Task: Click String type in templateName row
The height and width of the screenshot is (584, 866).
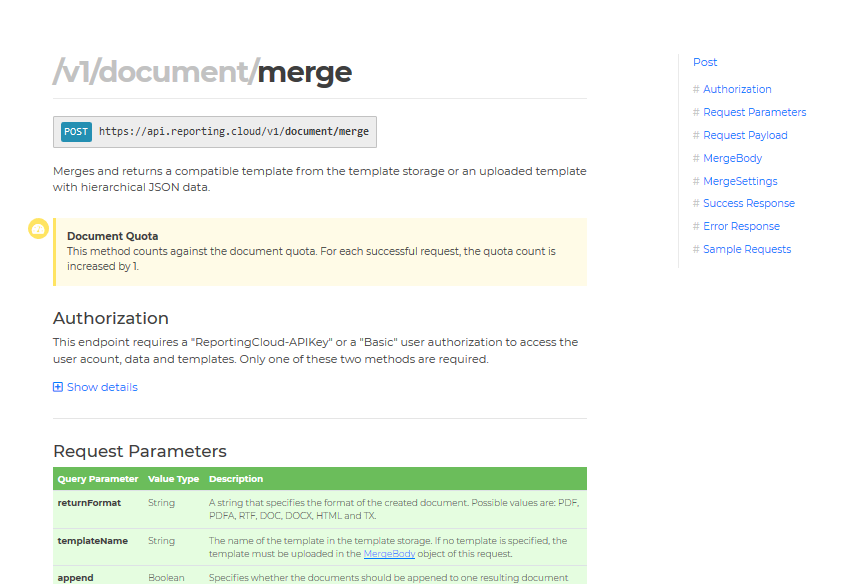Action: (161, 541)
